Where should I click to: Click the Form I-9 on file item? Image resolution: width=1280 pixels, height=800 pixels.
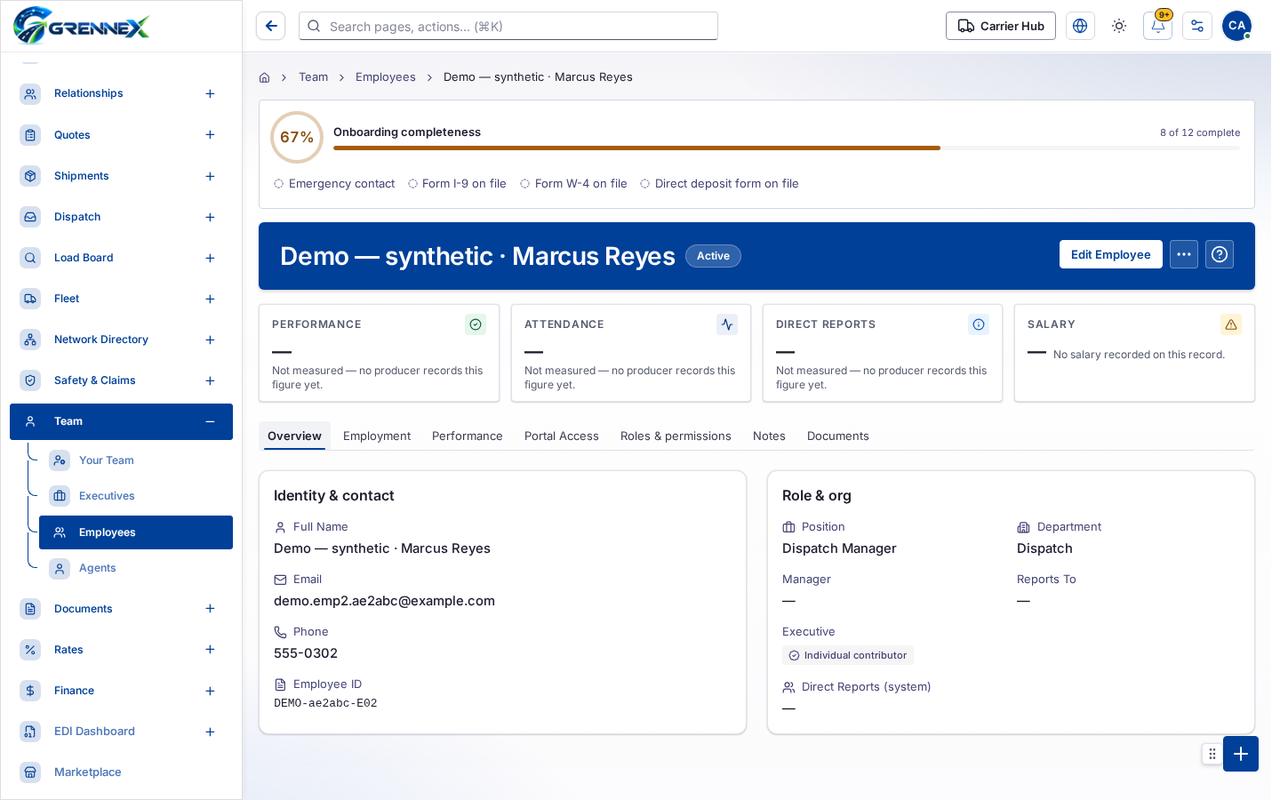click(457, 184)
